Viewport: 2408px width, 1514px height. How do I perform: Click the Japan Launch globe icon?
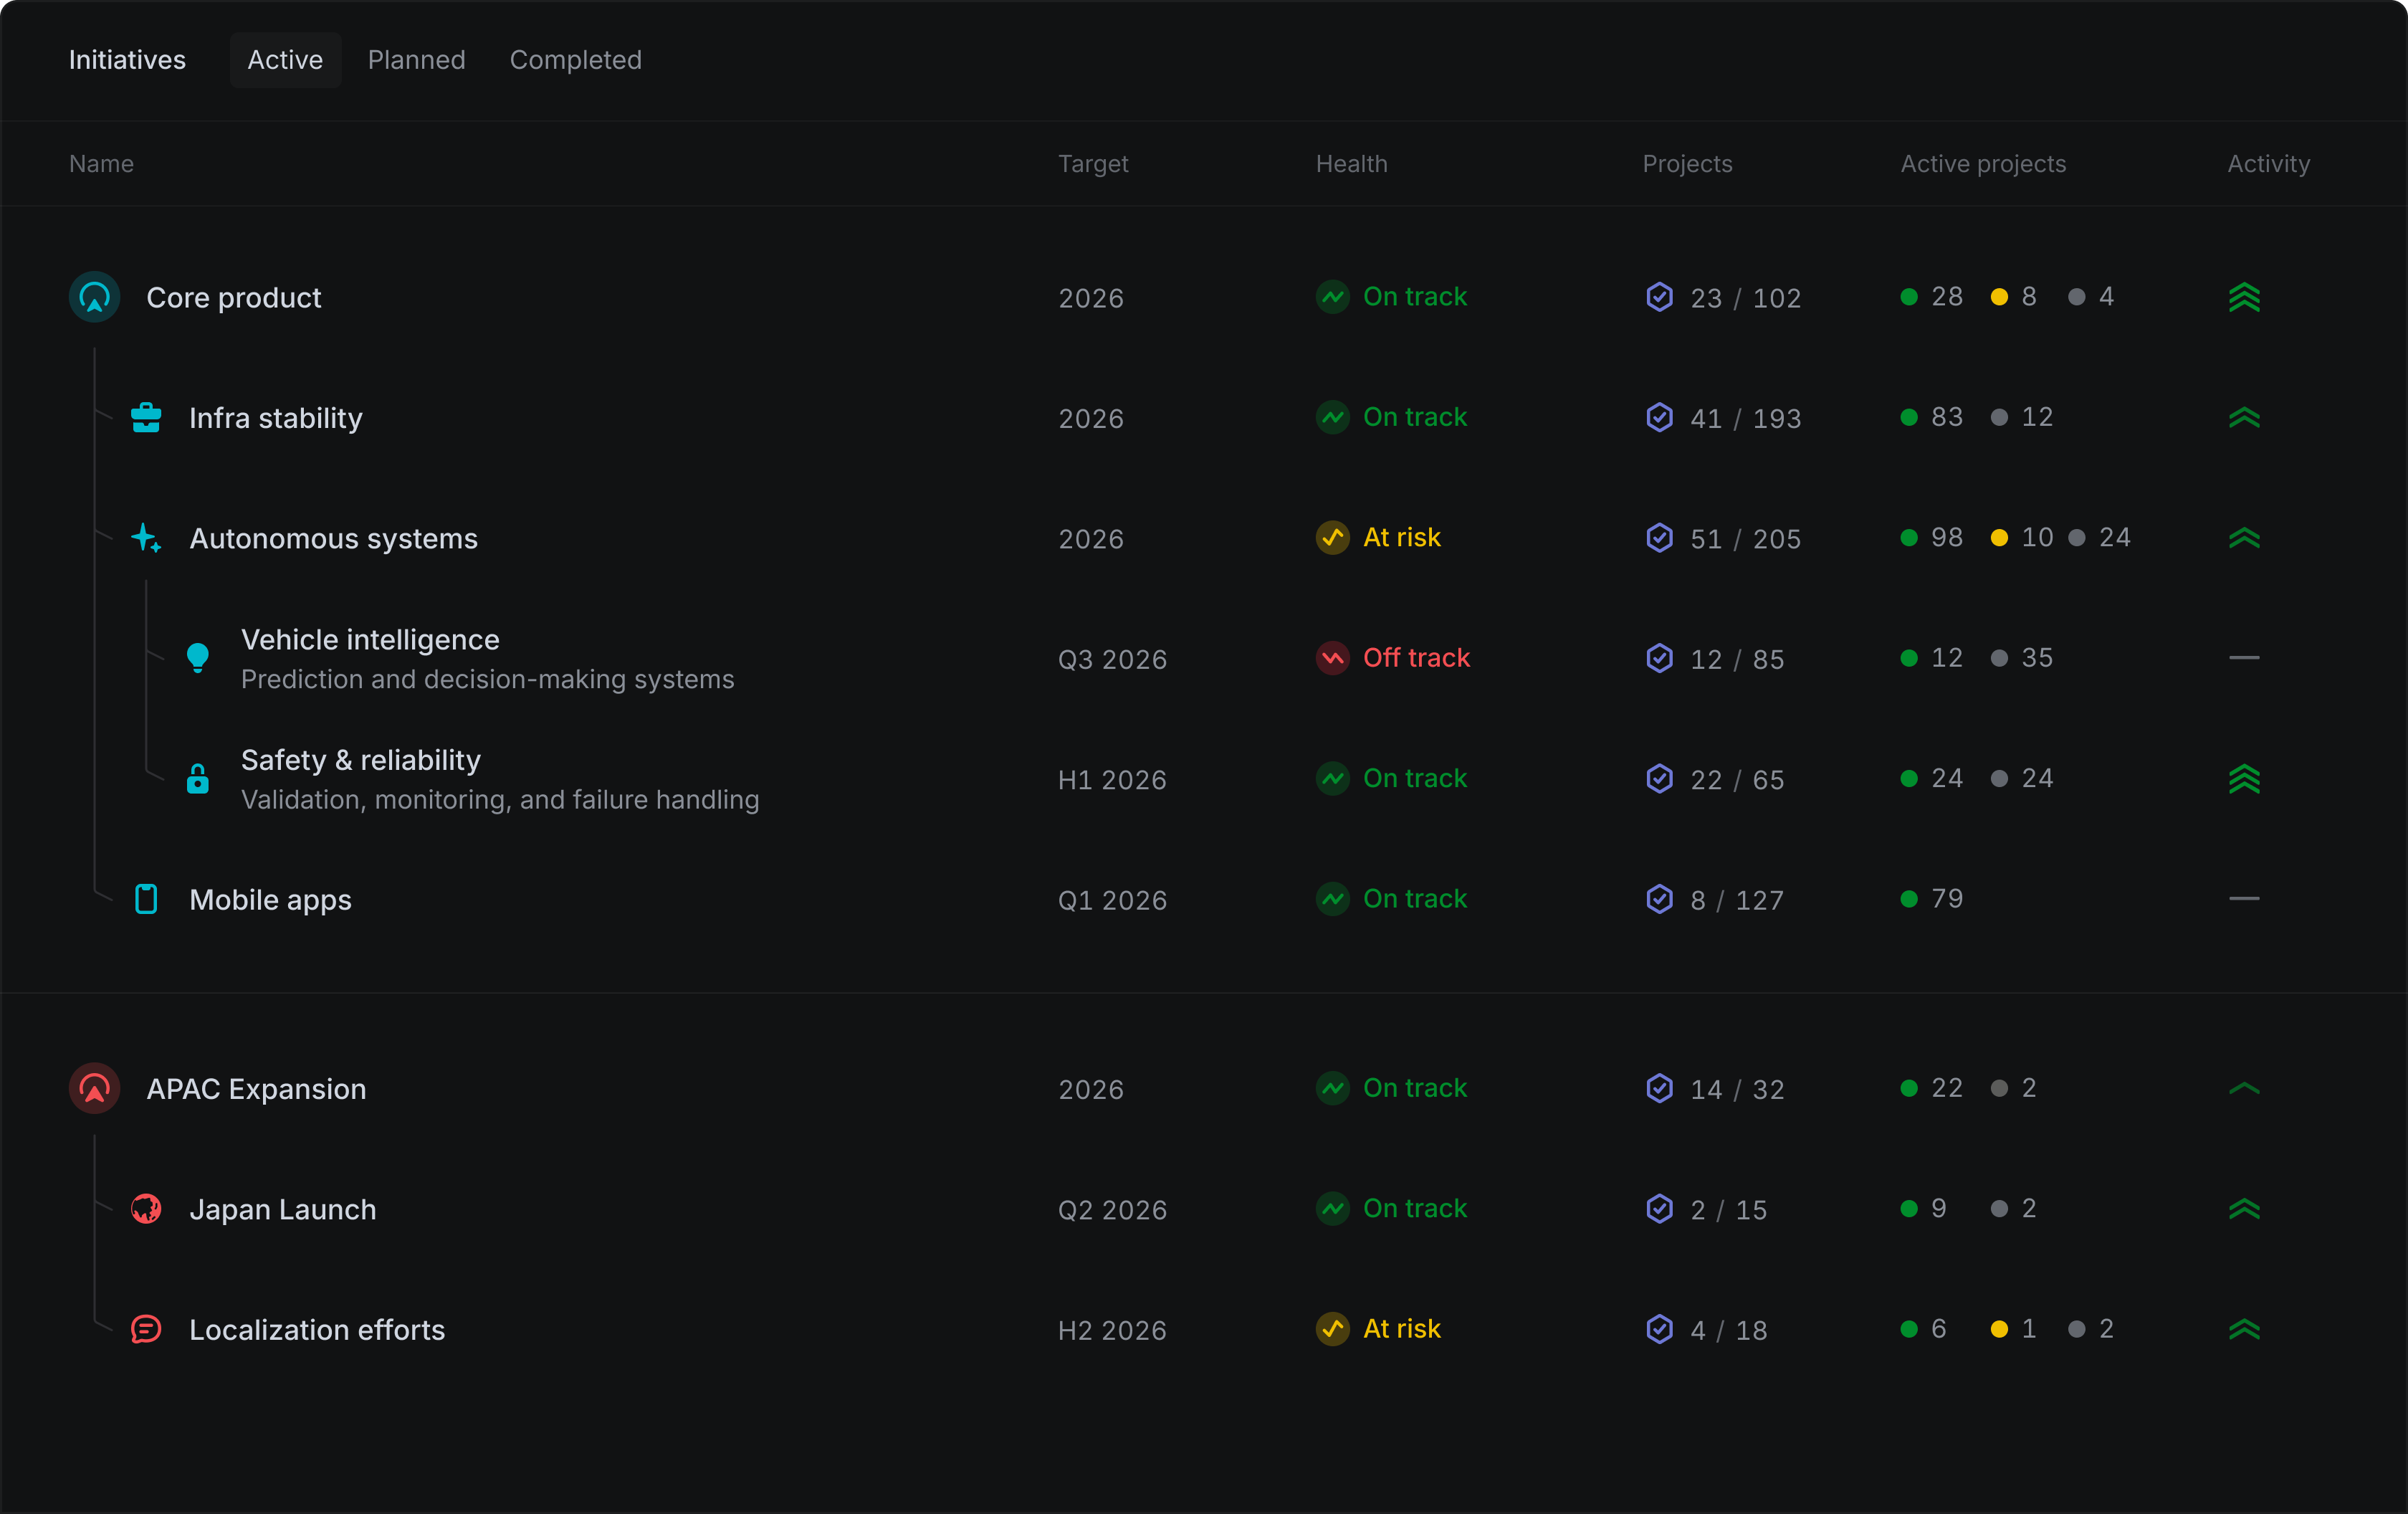[x=146, y=1209]
